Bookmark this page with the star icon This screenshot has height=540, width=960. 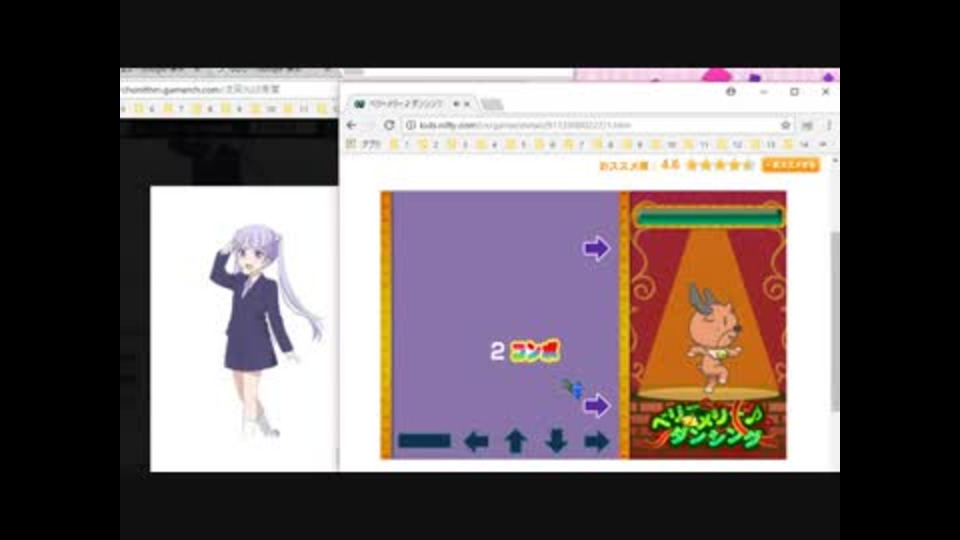786,125
